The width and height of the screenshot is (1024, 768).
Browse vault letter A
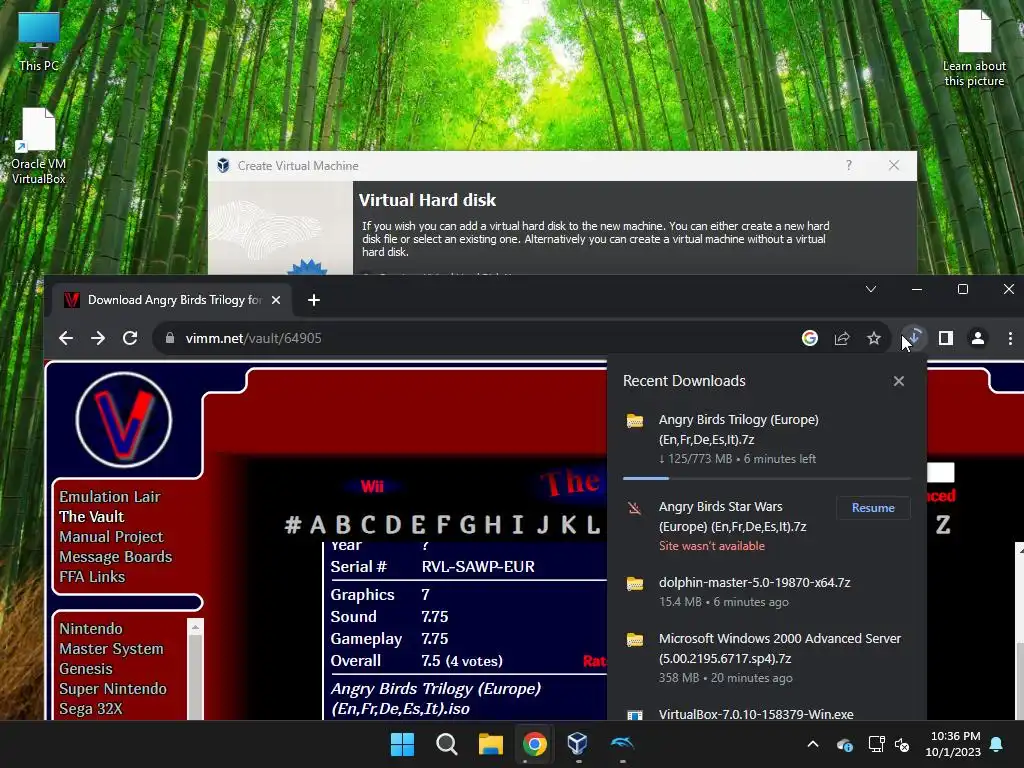click(318, 524)
